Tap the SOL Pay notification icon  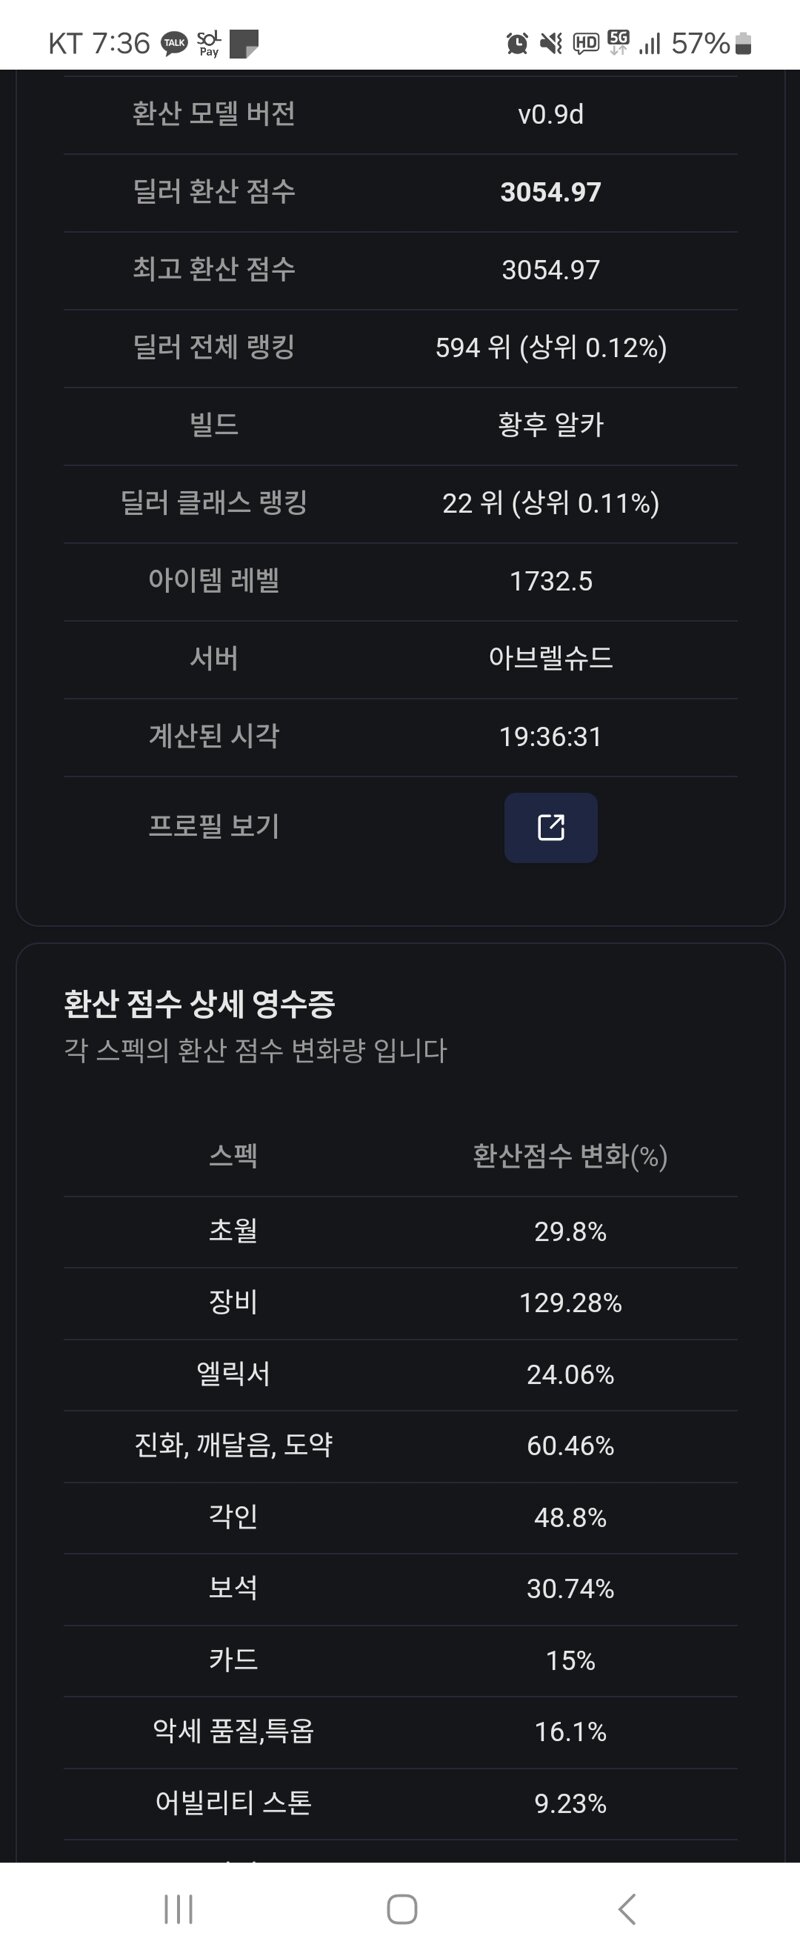[209, 43]
